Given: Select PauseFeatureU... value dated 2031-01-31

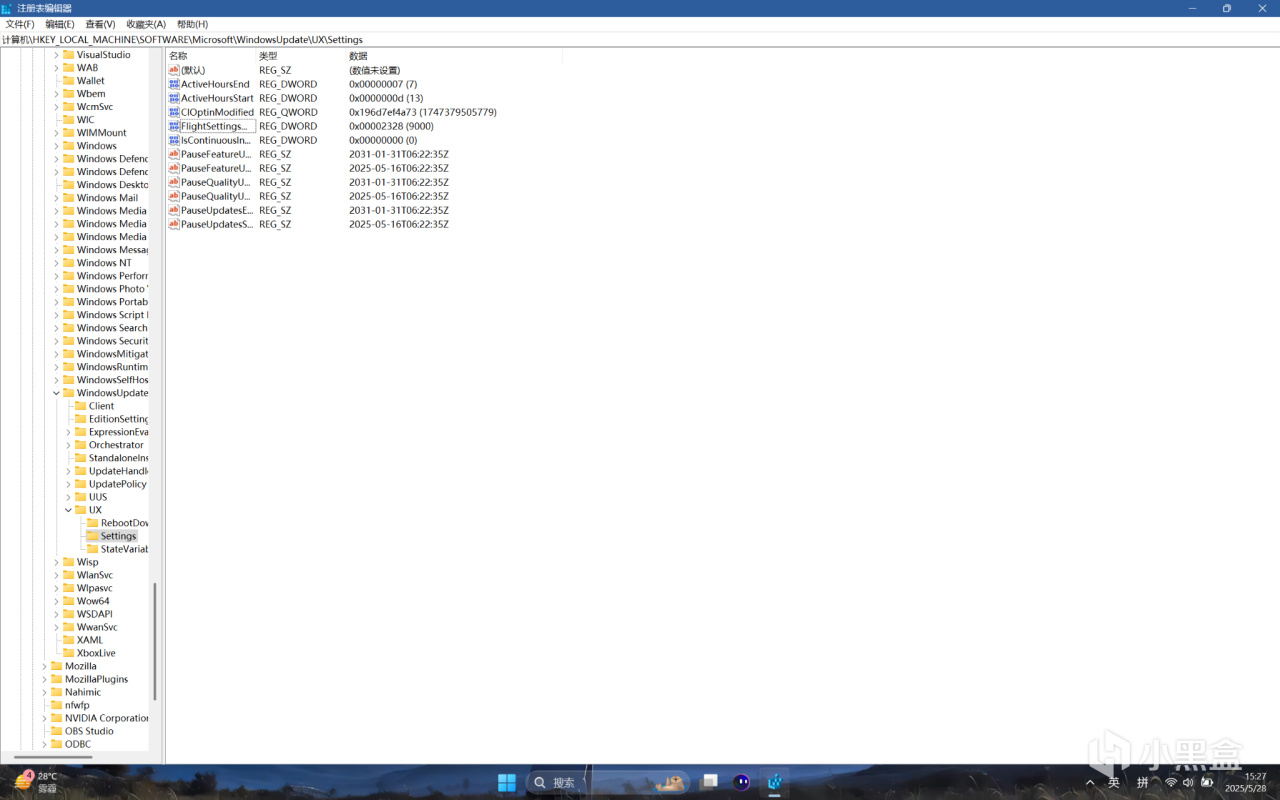Looking at the screenshot, I should point(216,154).
